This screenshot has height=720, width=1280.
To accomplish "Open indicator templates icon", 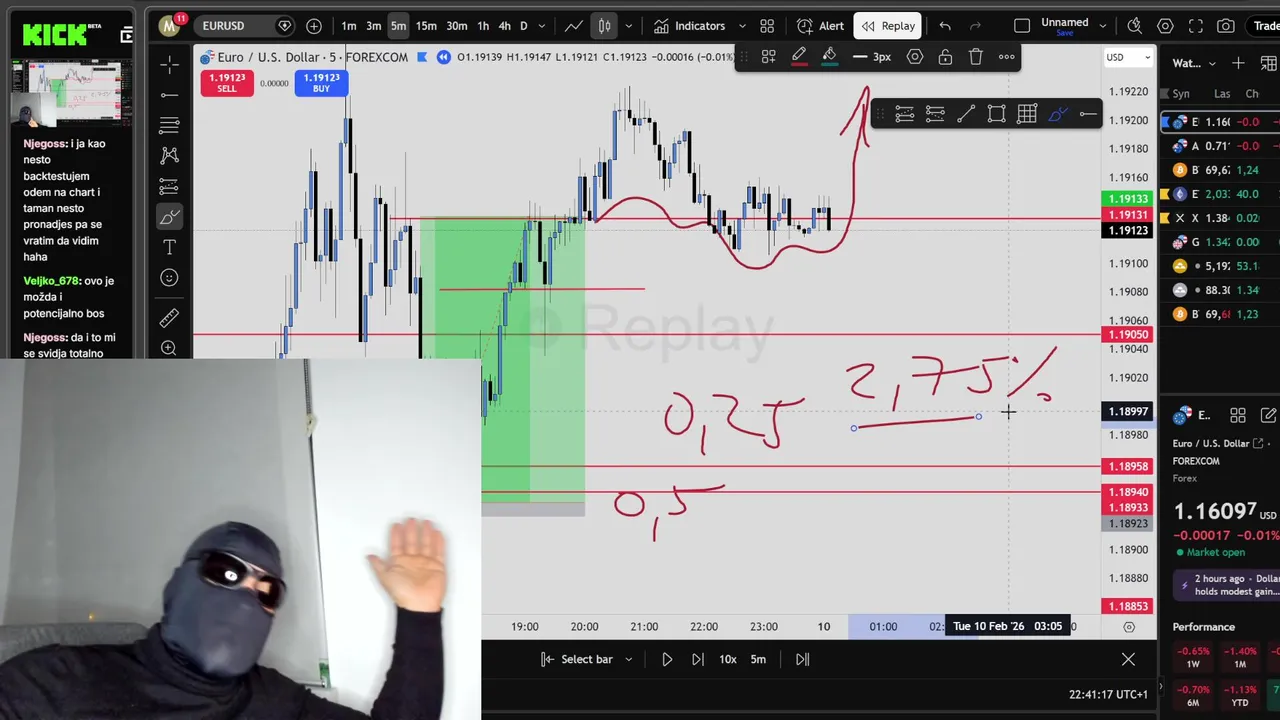I will [x=767, y=26].
